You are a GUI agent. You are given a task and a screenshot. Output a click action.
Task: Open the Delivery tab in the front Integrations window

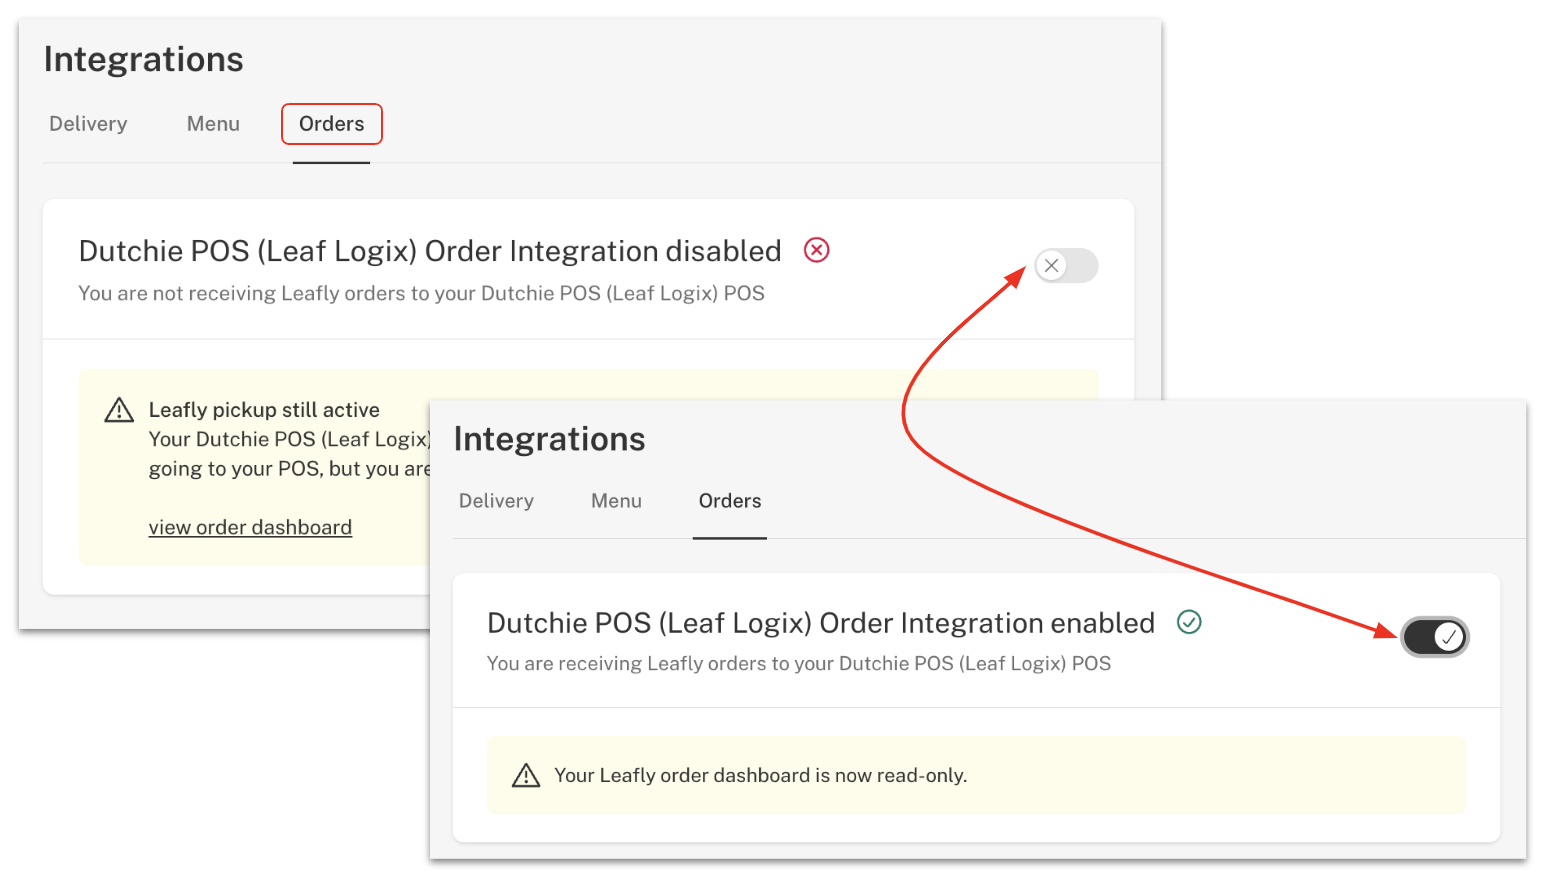point(496,501)
